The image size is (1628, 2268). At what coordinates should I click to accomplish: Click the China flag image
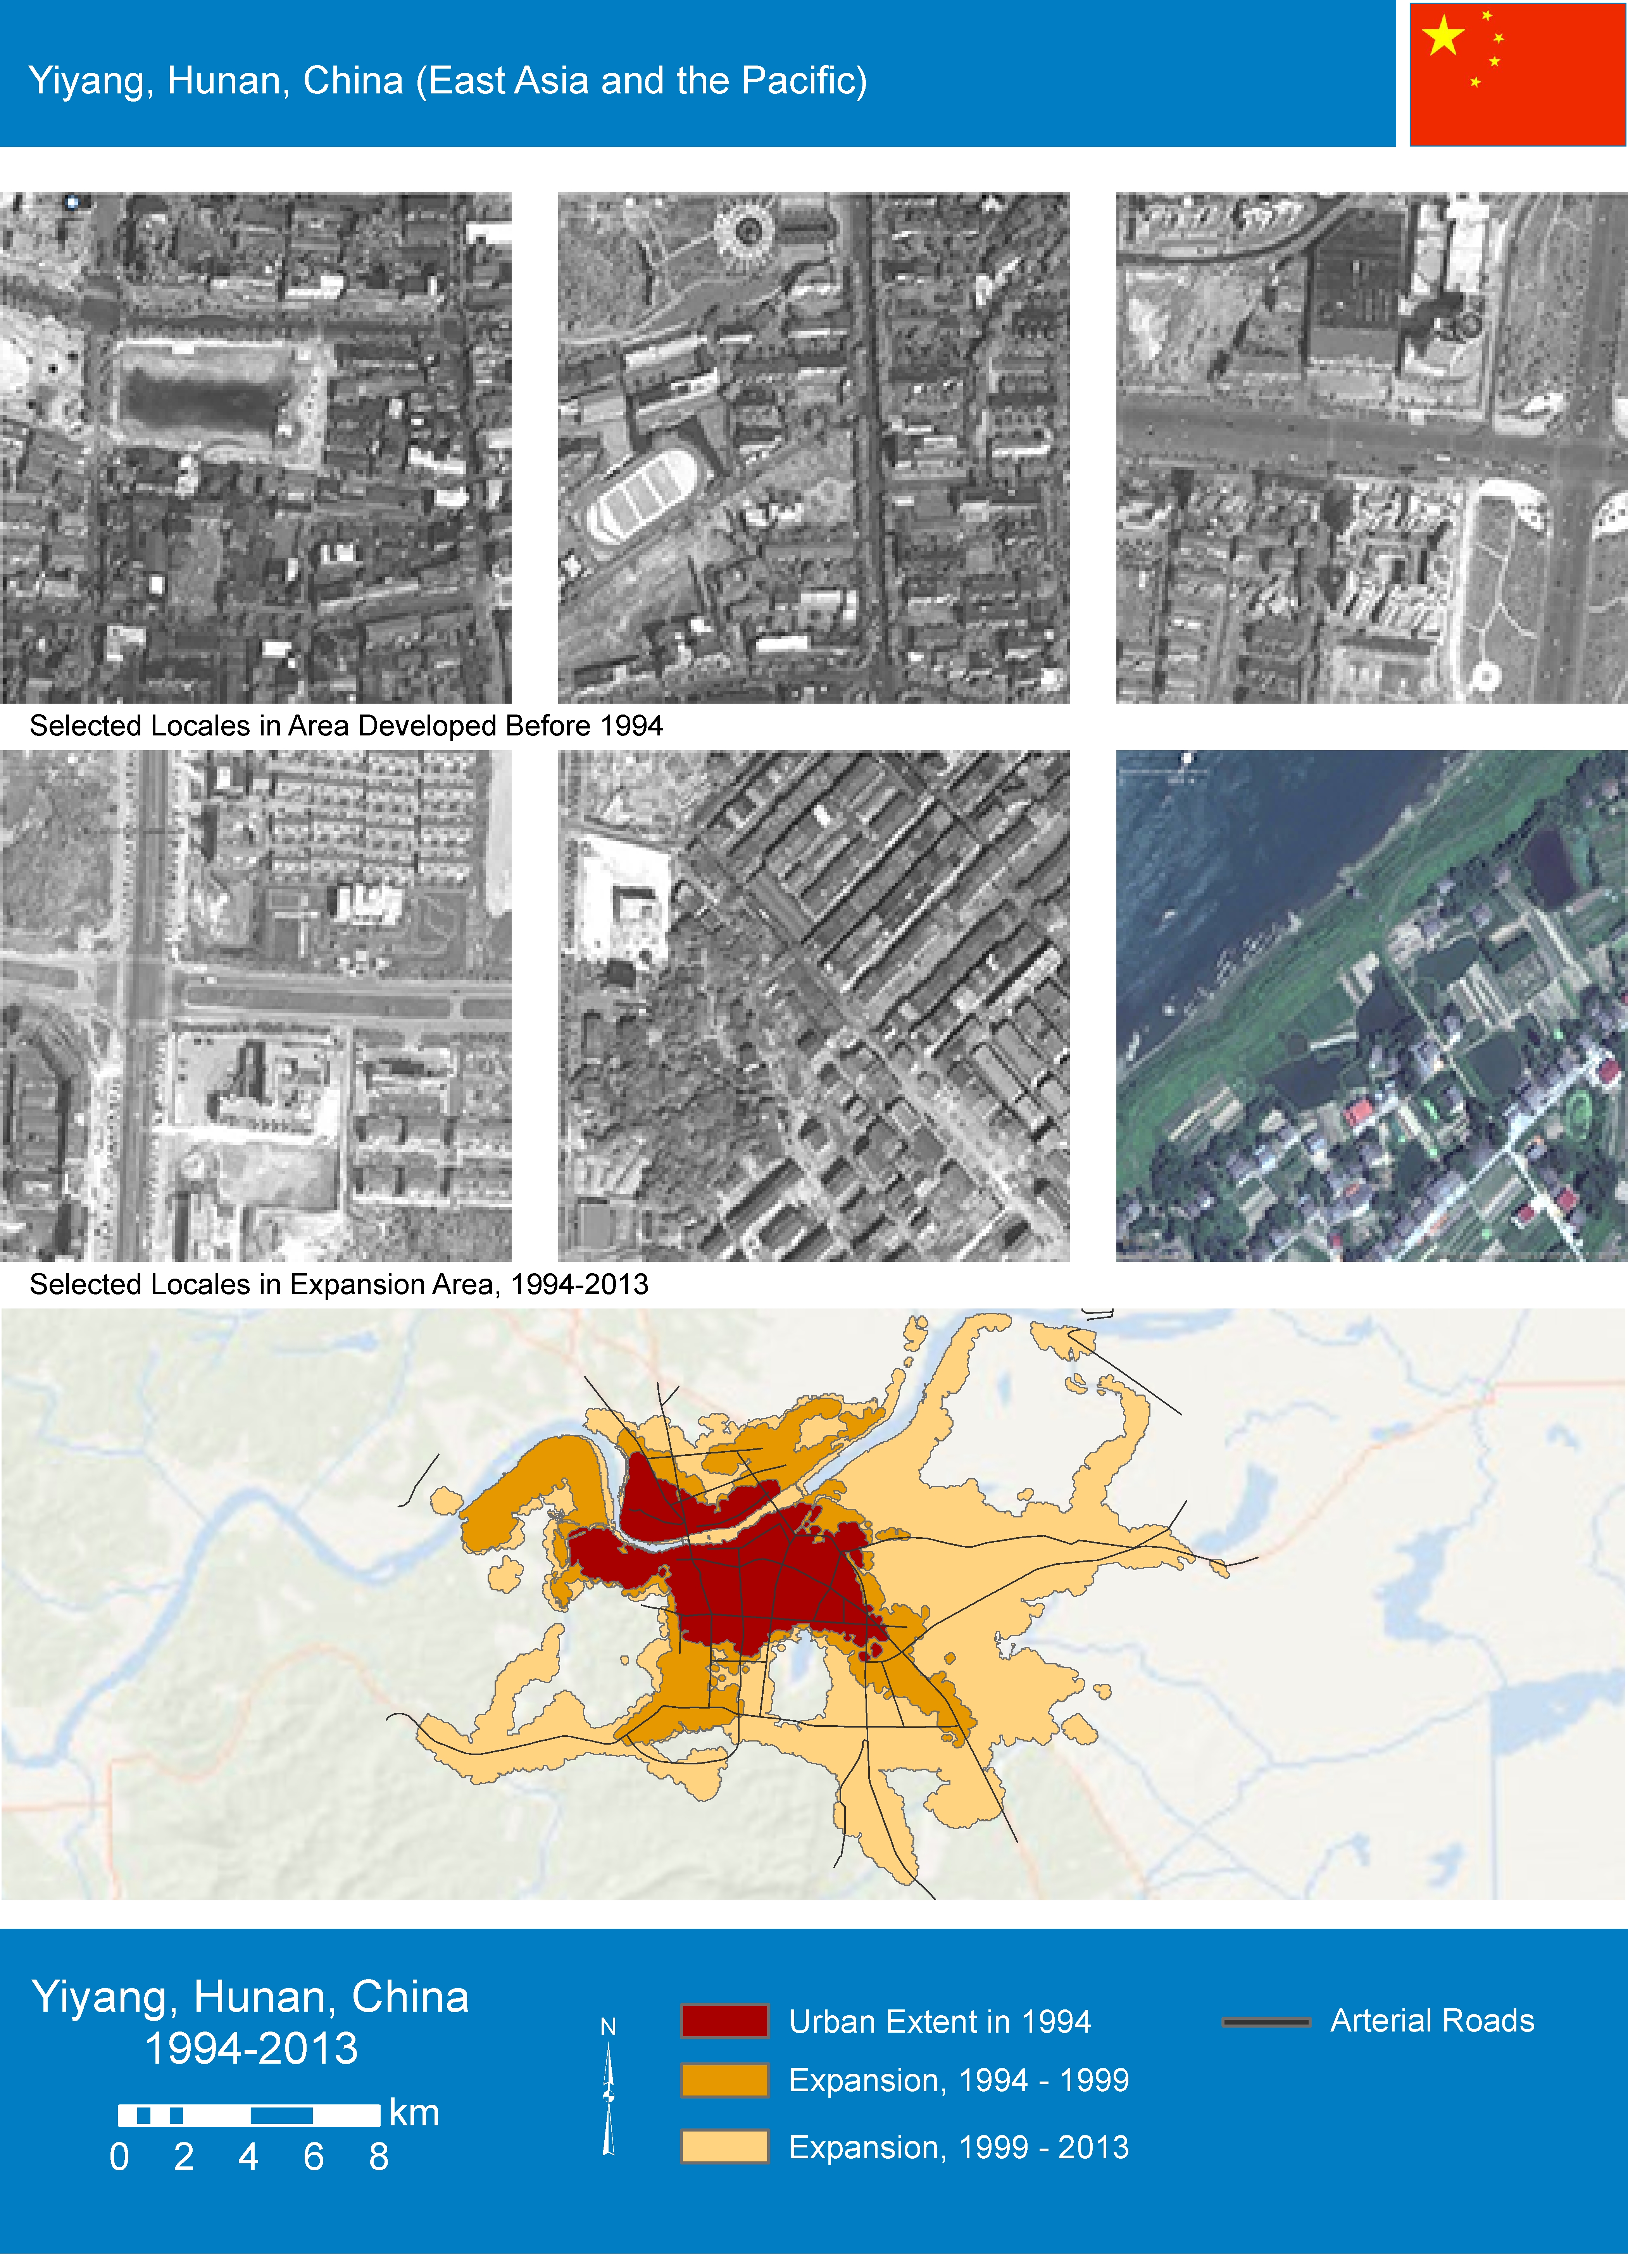pos(1517,74)
